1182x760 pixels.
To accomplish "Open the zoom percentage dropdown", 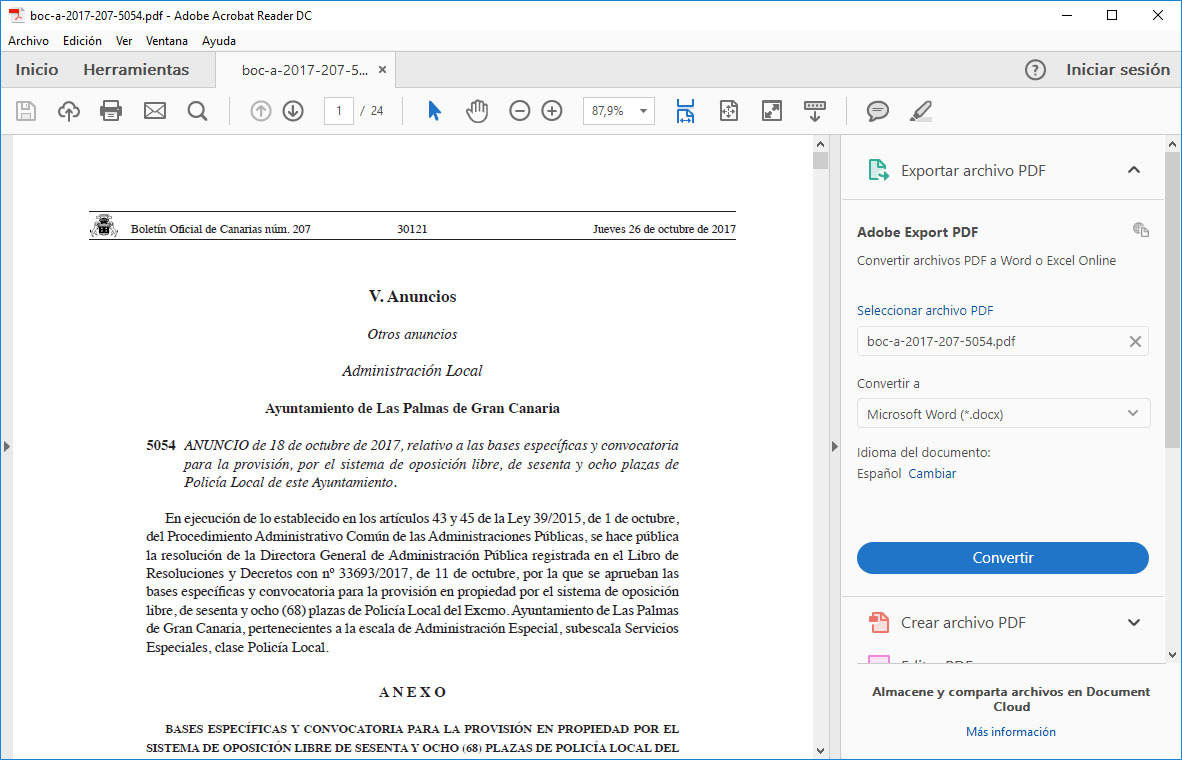I will [x=641, y=111].
